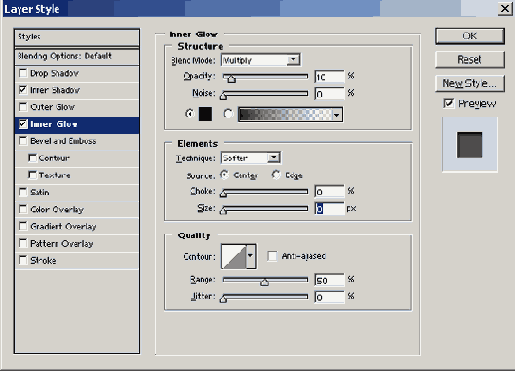Click the black glow color swatch
Screen dimensions: 515x371
pos(205,114)
